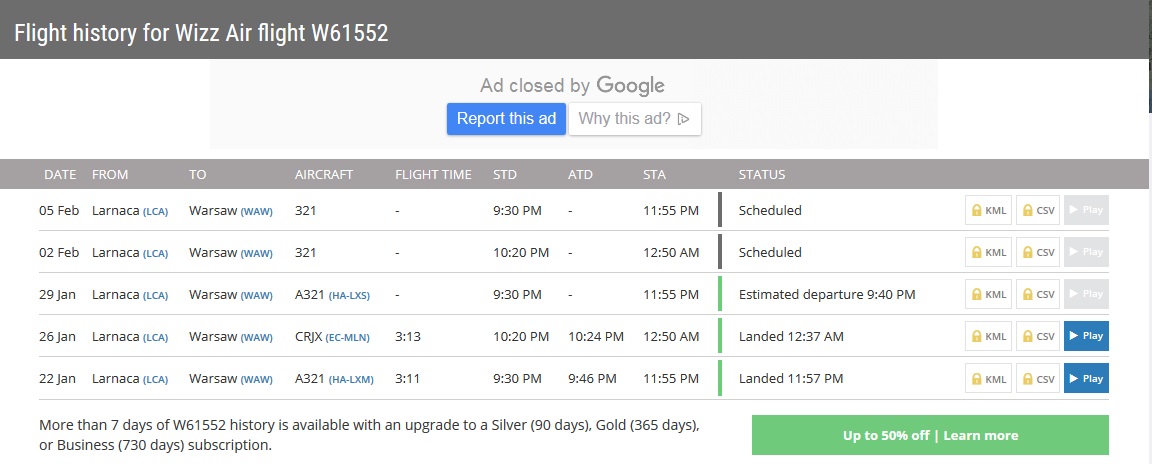Click the Report this ad button
This screenshot has height=464, width=1152.
506,119
